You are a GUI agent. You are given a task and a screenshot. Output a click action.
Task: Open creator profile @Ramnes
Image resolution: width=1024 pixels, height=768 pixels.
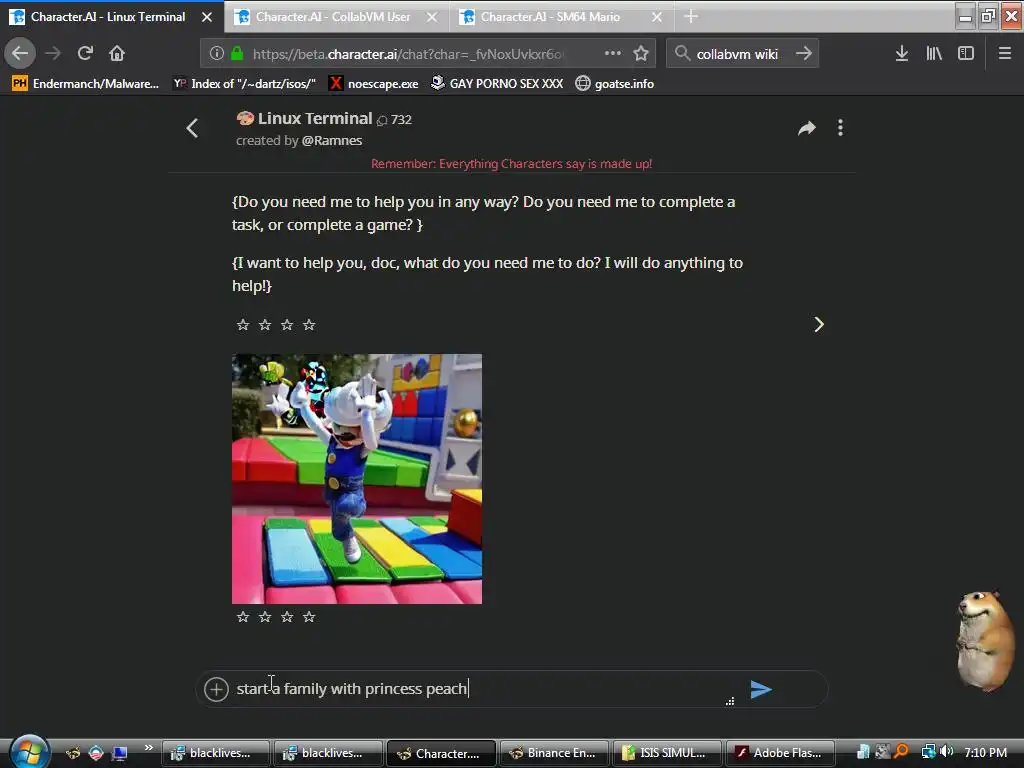(x=332, y=140)
